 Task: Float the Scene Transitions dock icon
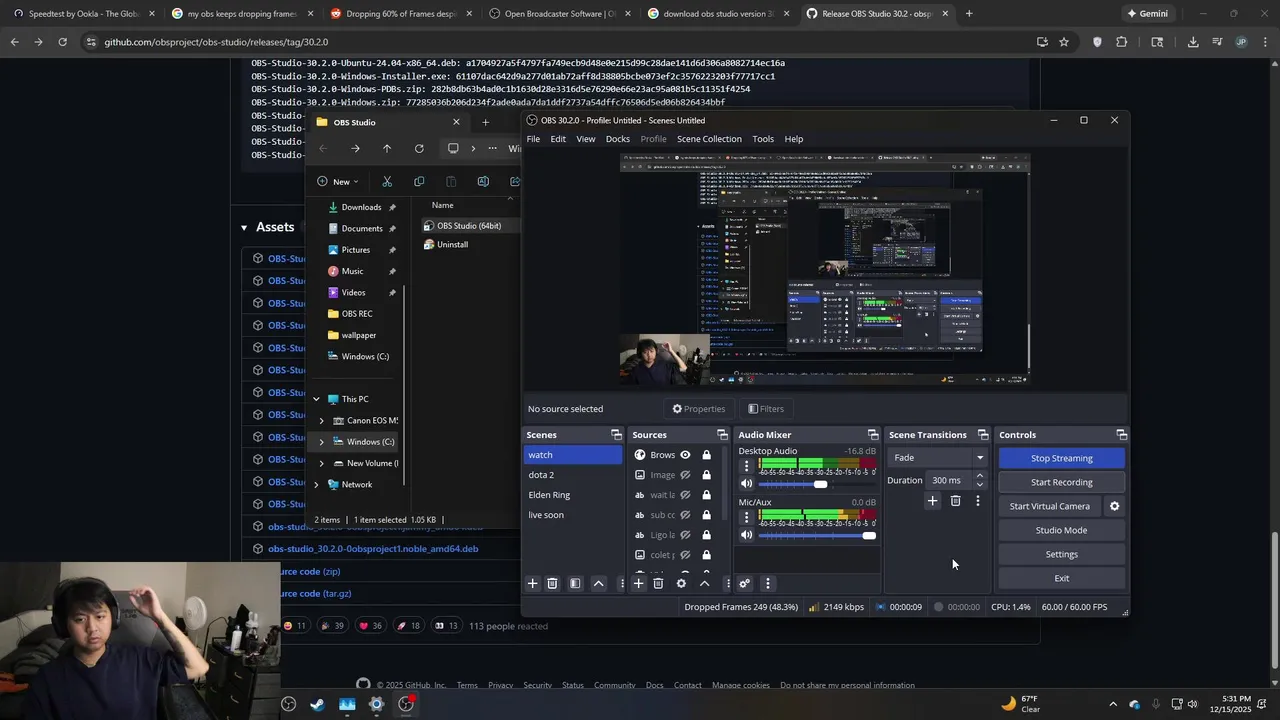pos(983,435)
